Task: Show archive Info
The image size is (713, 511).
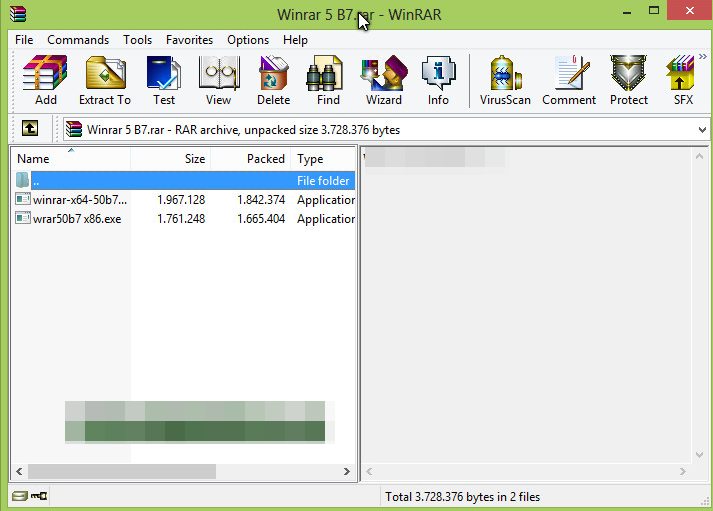Action: tap(438, 80)
